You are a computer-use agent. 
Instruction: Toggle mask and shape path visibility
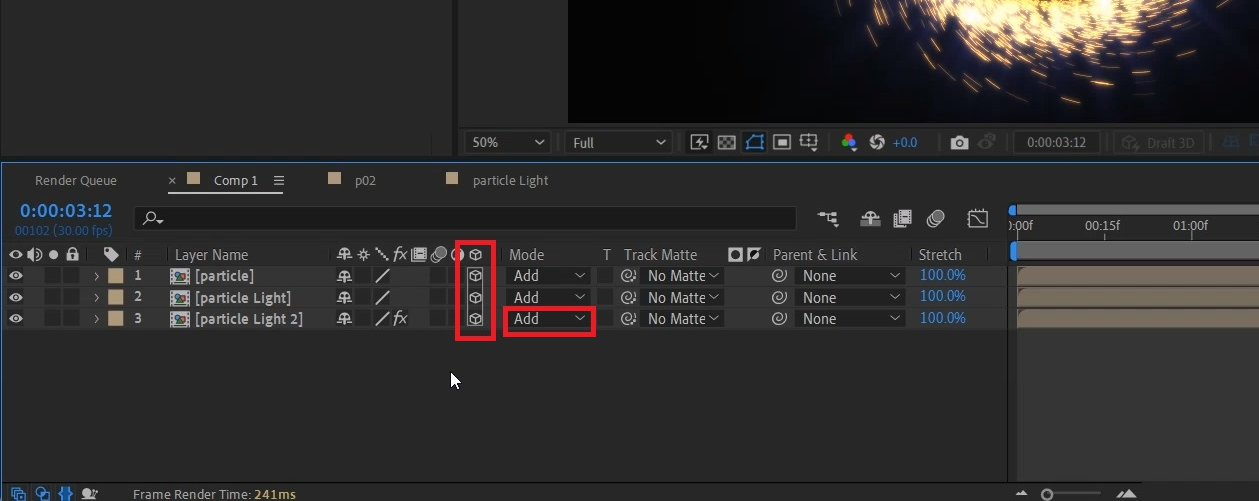tap(755, 143)
